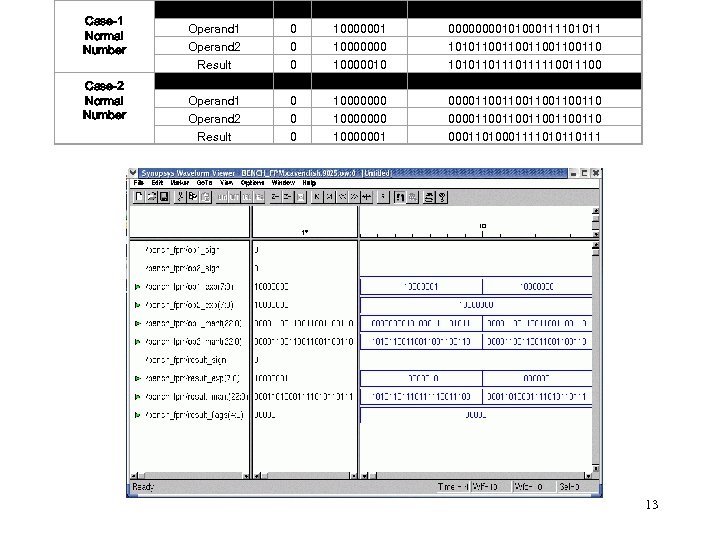
Task: Click the Case-1 Normal Number label
Action: point(104,35)
